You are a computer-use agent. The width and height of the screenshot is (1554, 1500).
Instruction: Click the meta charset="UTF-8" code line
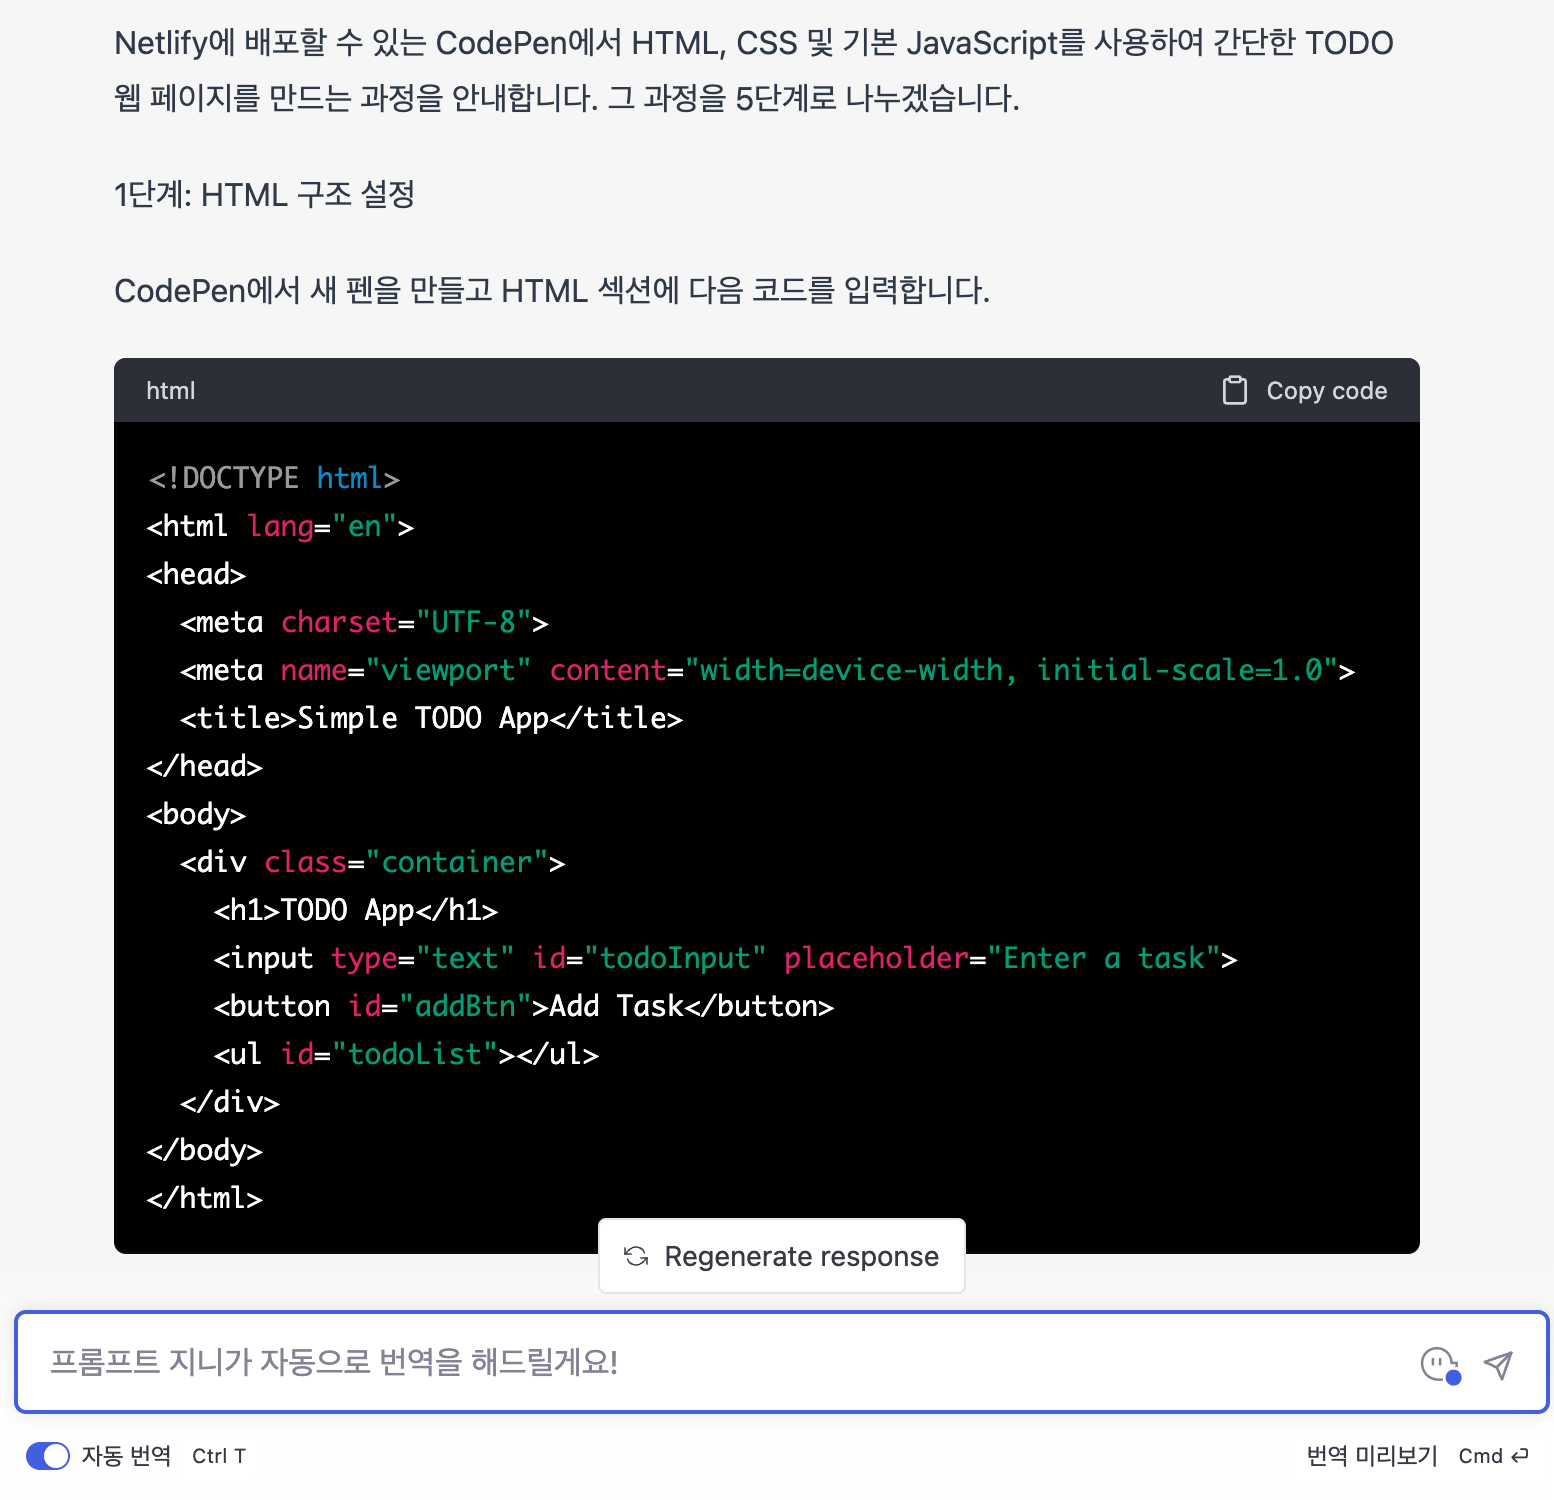coord(364,622)
